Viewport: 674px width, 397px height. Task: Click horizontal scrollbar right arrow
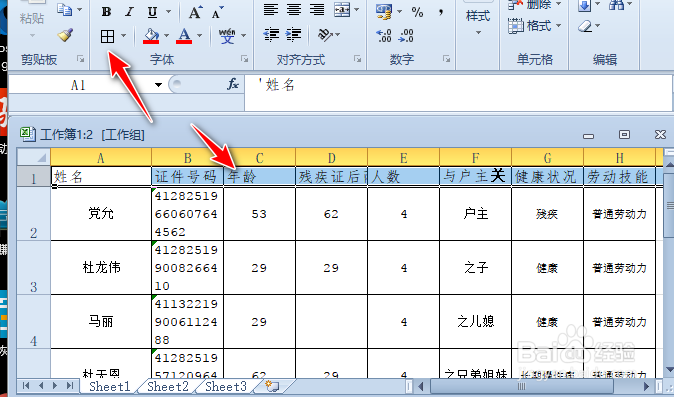(x=646, y=385)
